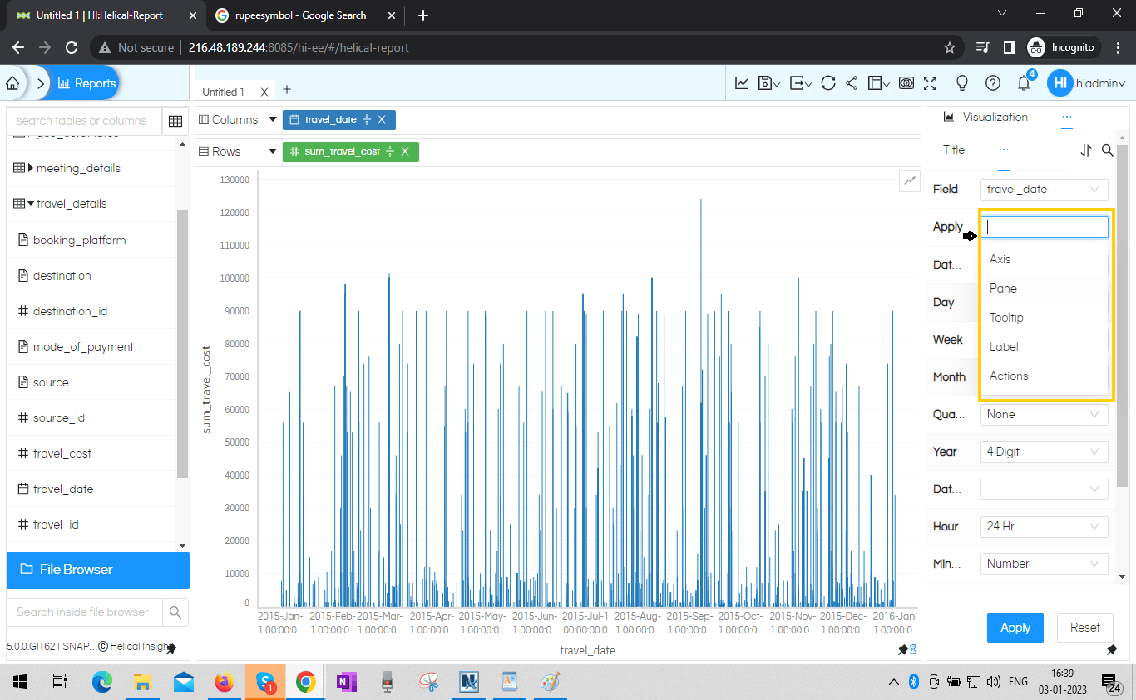Expand the Rows shelf dropdown arrow
Viewport: 1136px width, 700px height.
pyautogui.click(x=272, y=151)
